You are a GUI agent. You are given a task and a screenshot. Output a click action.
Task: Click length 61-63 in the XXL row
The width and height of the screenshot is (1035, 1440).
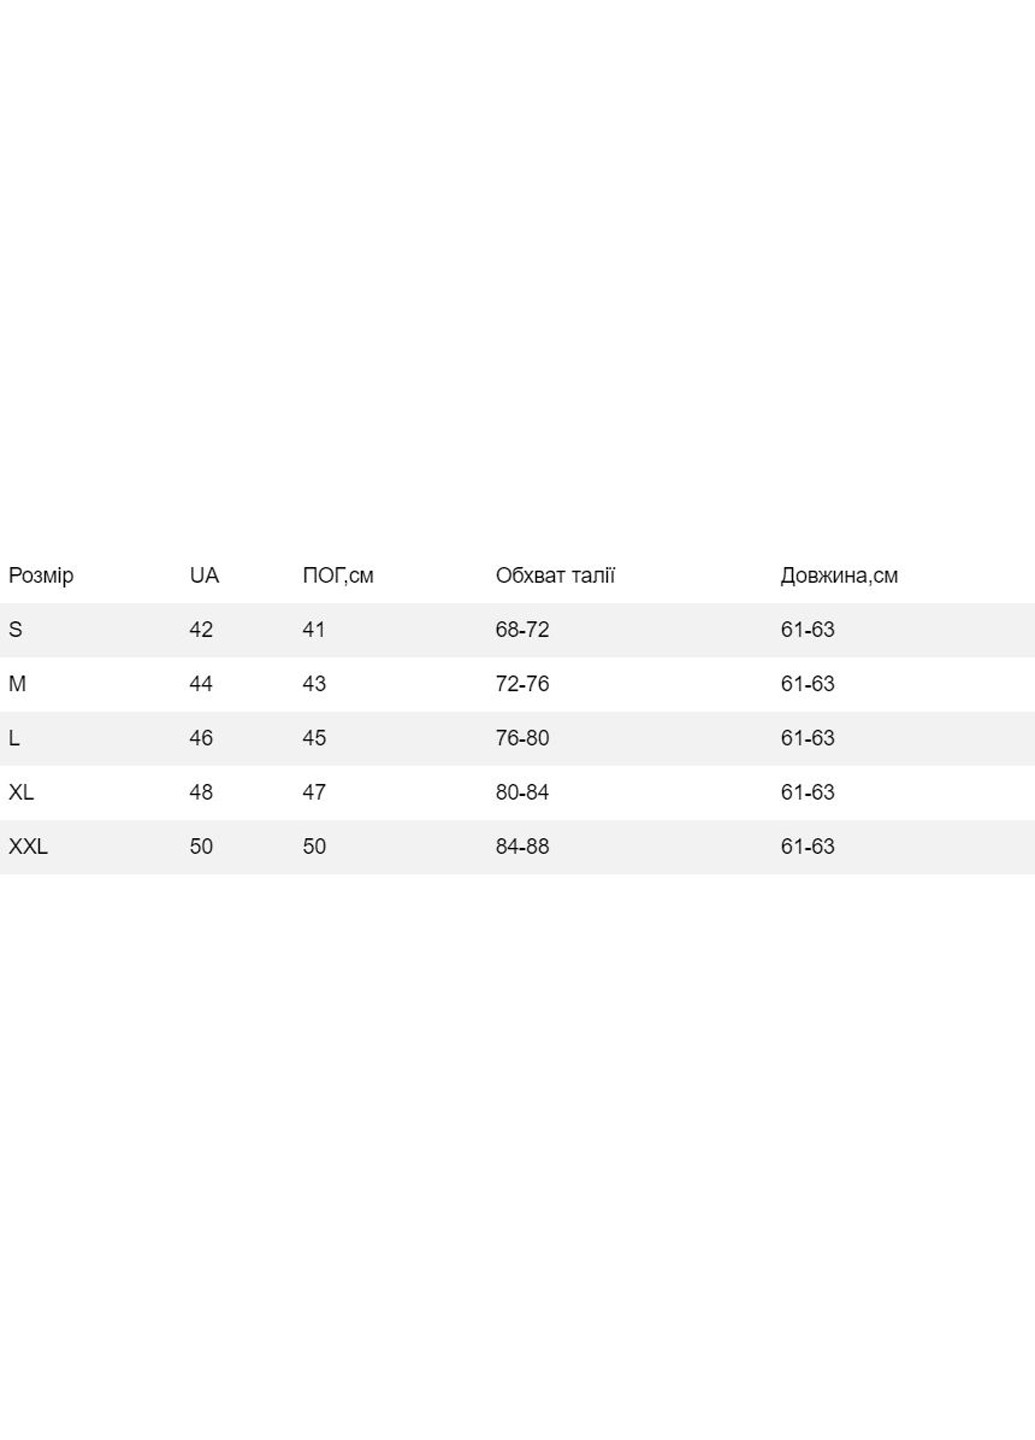[807, 846]
